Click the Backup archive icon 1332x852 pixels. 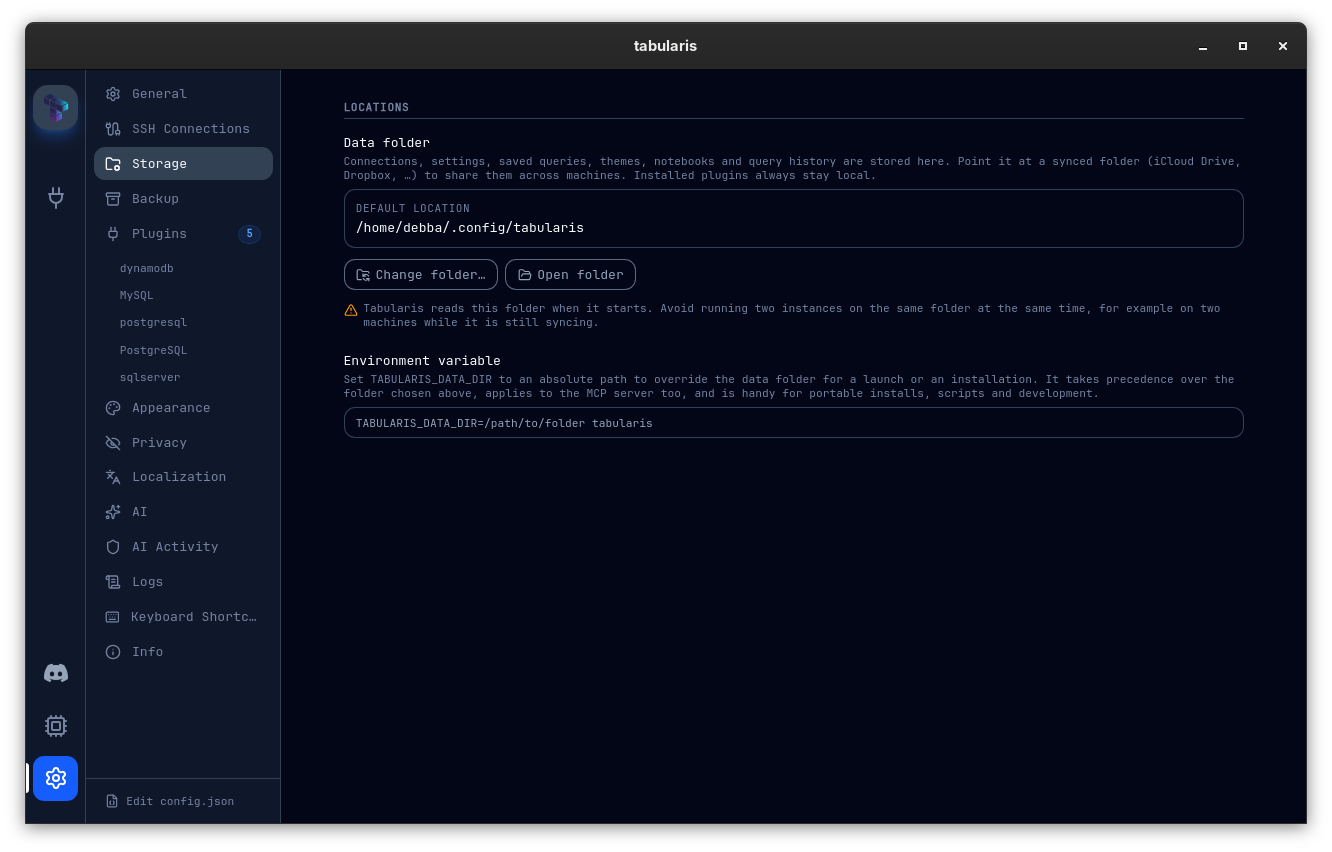(x=113, y=199)
